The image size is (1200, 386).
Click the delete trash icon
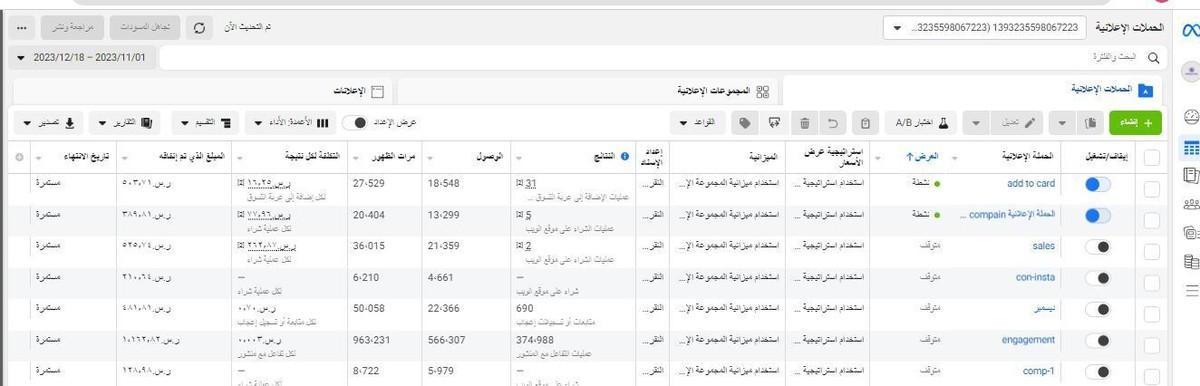(805, 123)
